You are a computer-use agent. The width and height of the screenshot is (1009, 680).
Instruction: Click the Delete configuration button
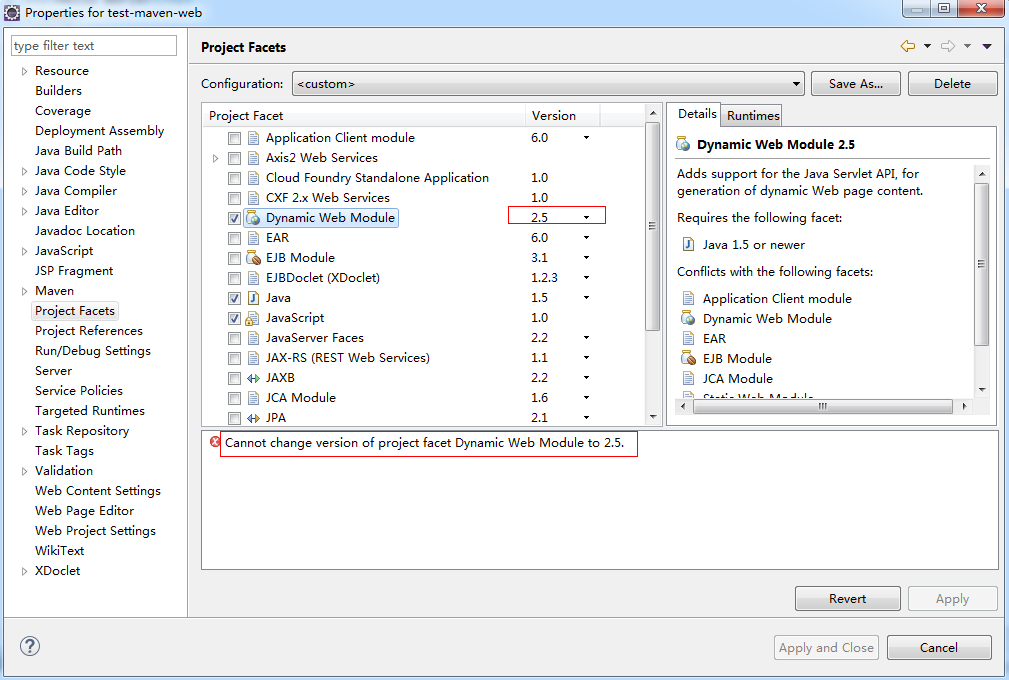tap(952, 84)
